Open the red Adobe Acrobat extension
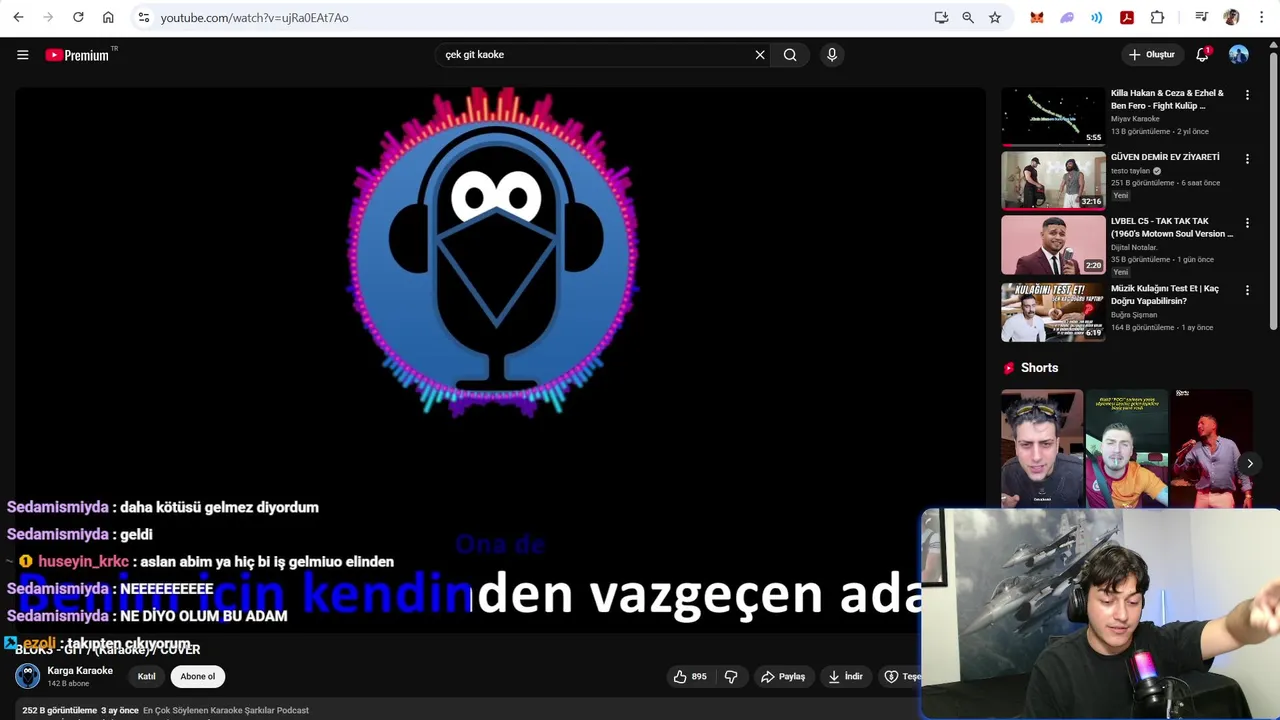This screenshot has height=720, width=1280. [1127, 17]
